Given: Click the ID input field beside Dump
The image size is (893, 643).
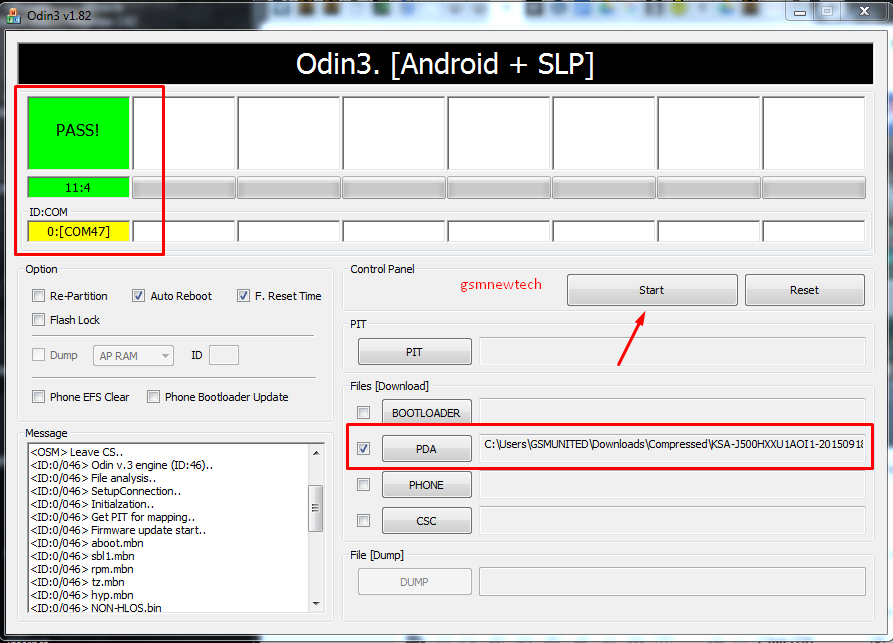Looking at the screenshot, I should [224, 355].
